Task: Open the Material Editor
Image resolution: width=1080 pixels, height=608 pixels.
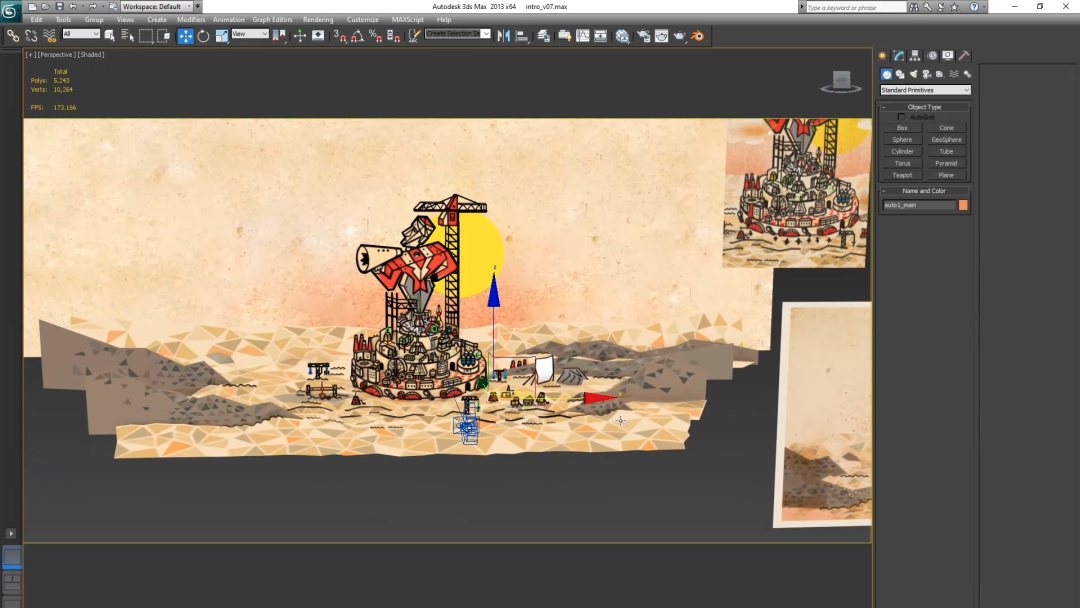Action: (x=623, y=36)
